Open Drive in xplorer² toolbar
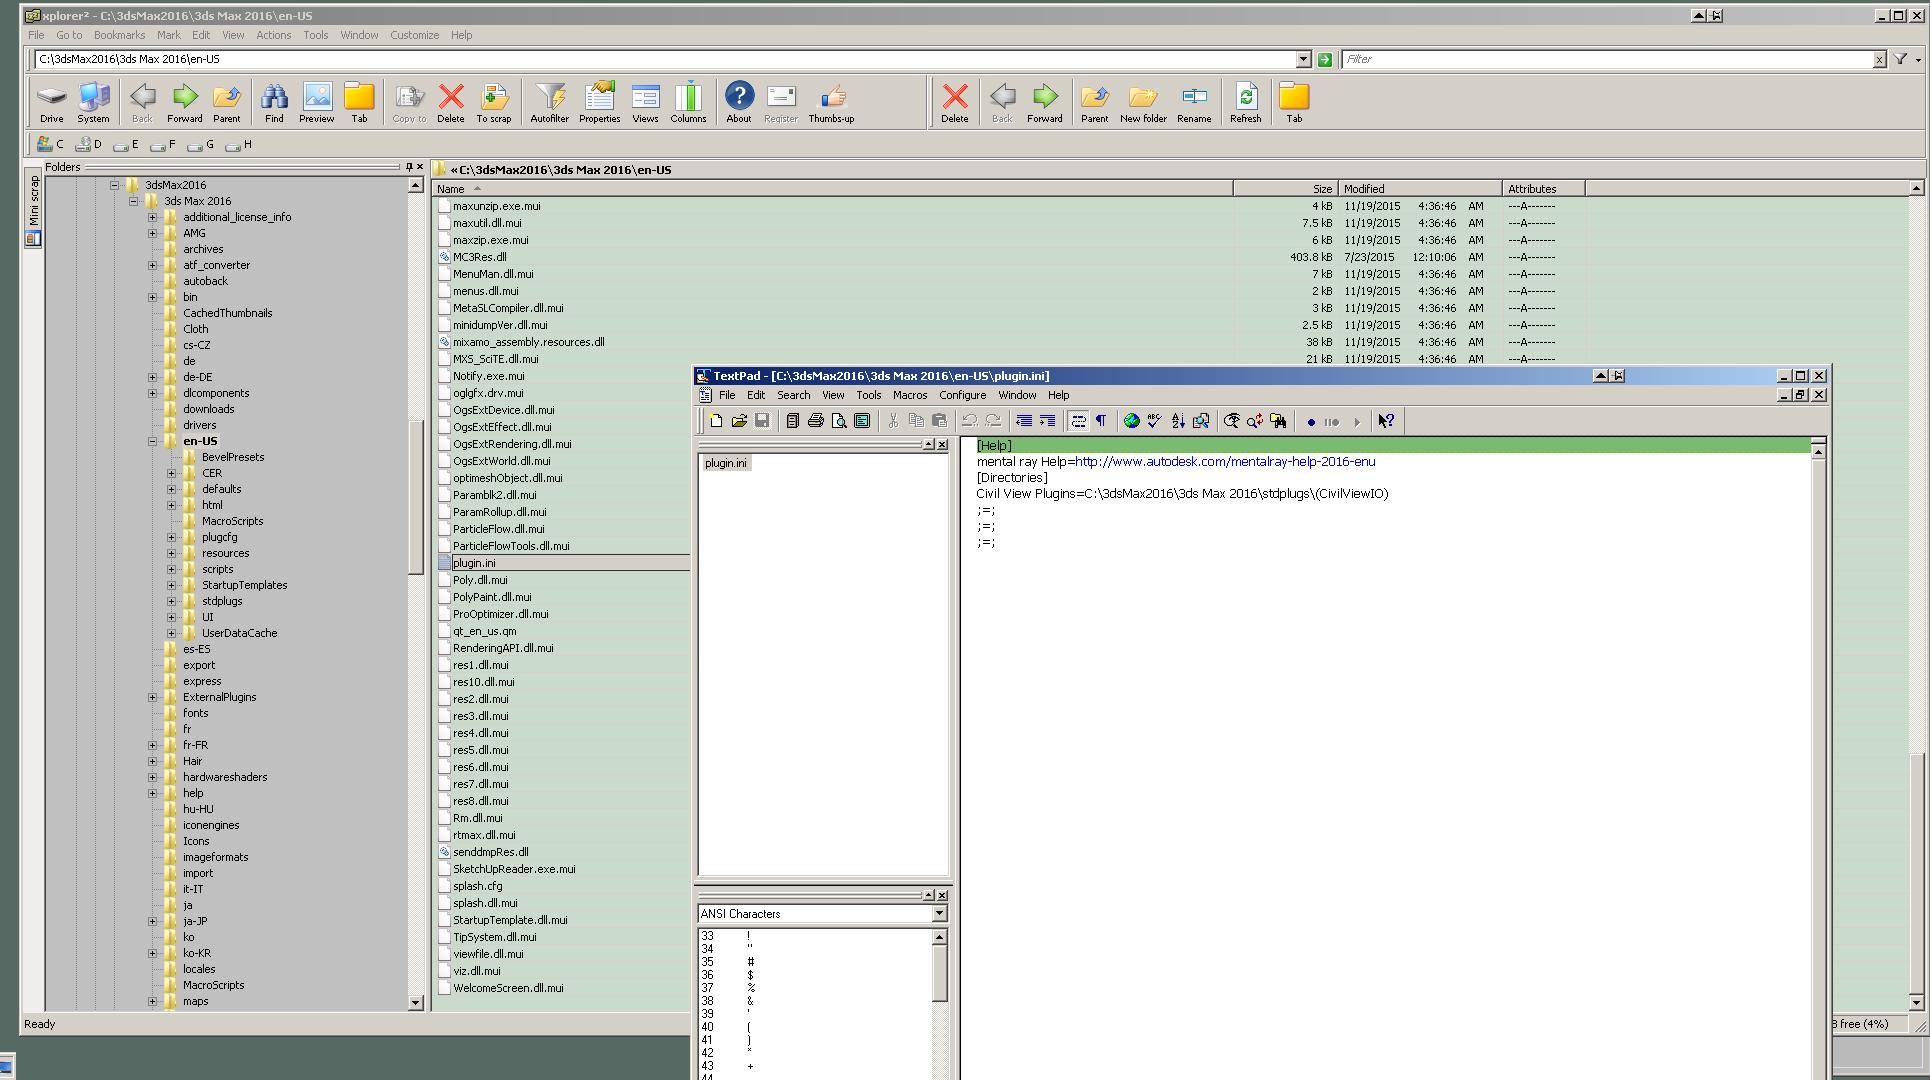 point(51,103)
